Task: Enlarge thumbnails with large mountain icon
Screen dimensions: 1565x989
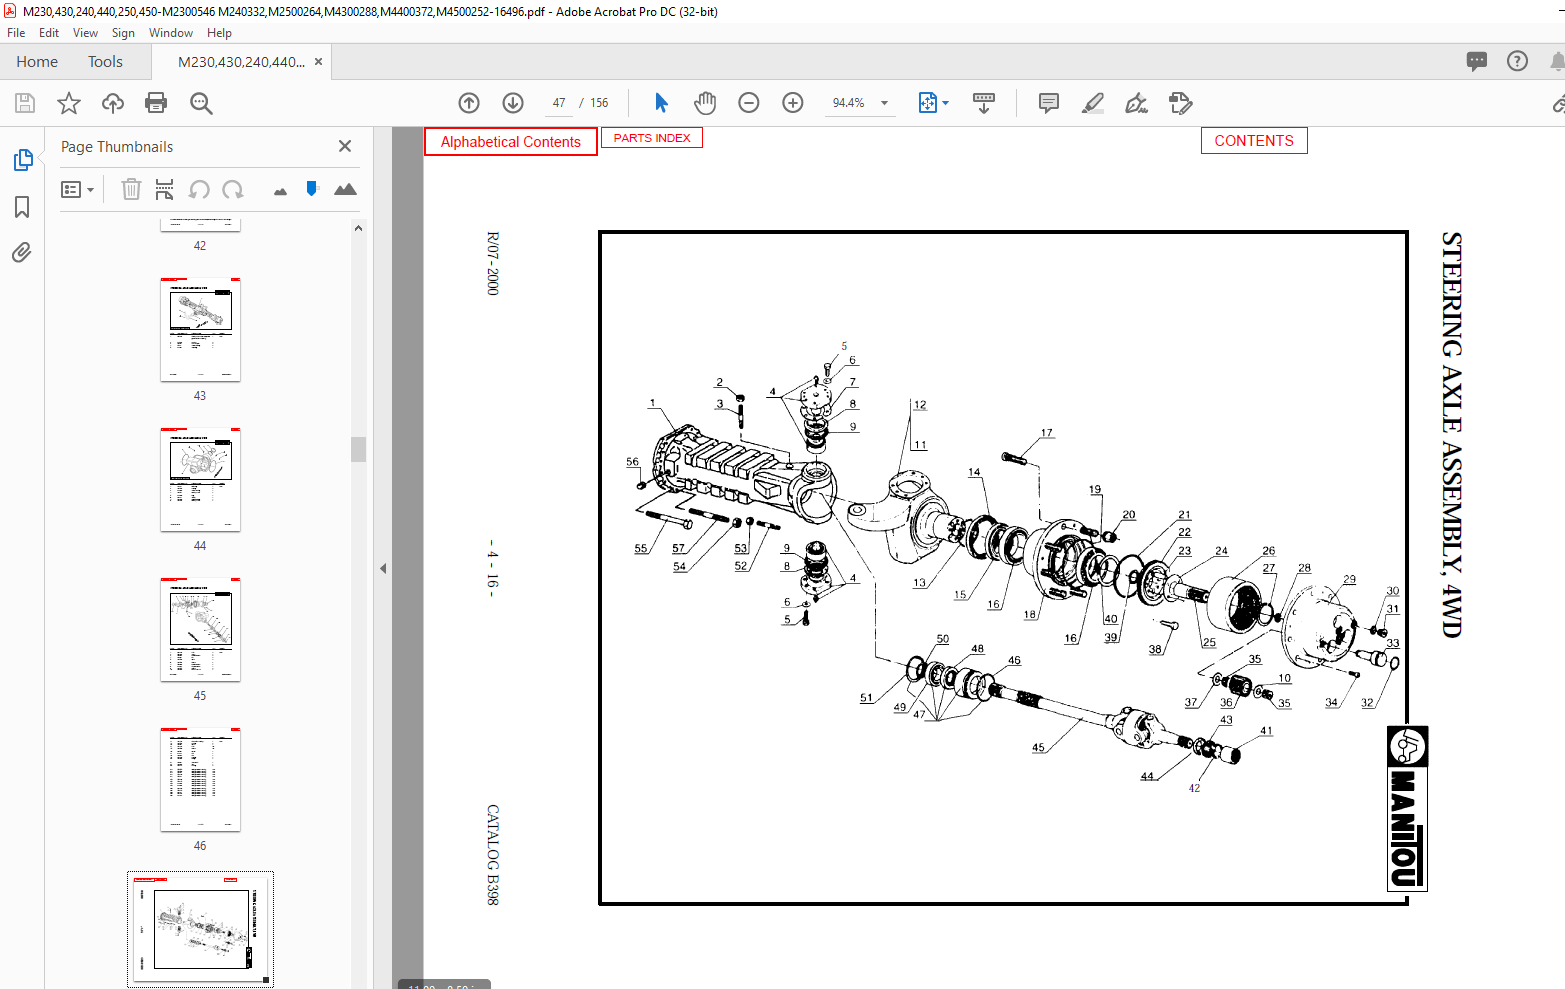Action: click(x=345, y=189)
